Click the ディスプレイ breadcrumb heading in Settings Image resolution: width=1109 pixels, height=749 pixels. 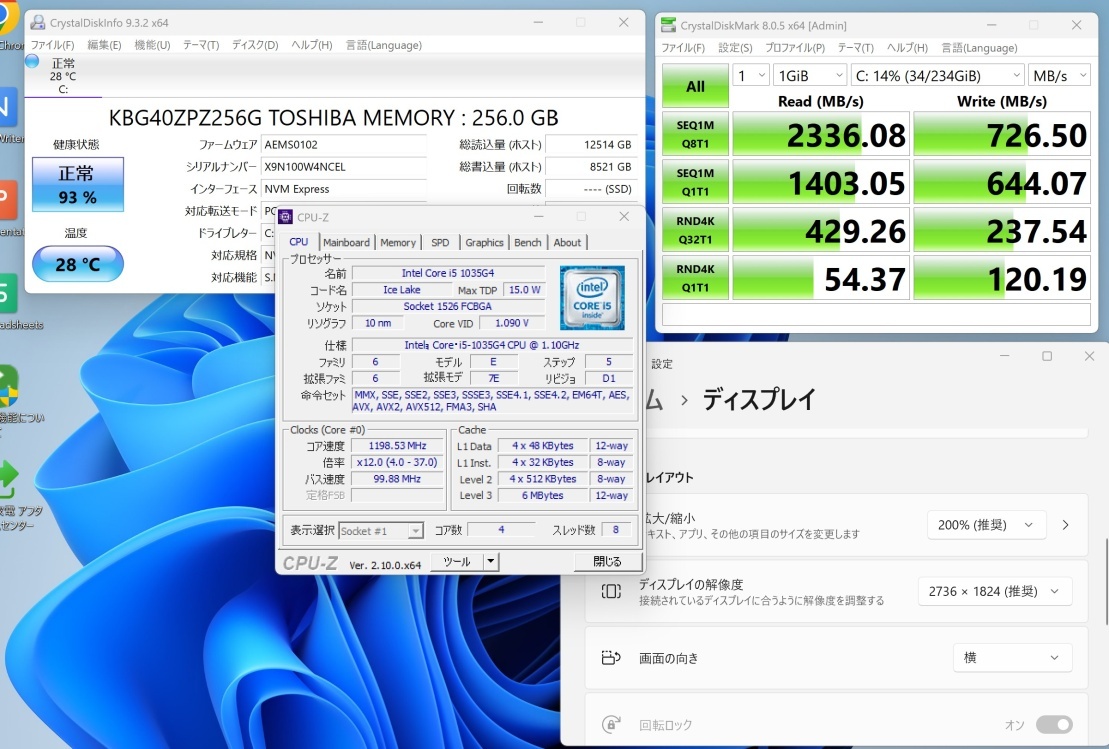(759, 400)
